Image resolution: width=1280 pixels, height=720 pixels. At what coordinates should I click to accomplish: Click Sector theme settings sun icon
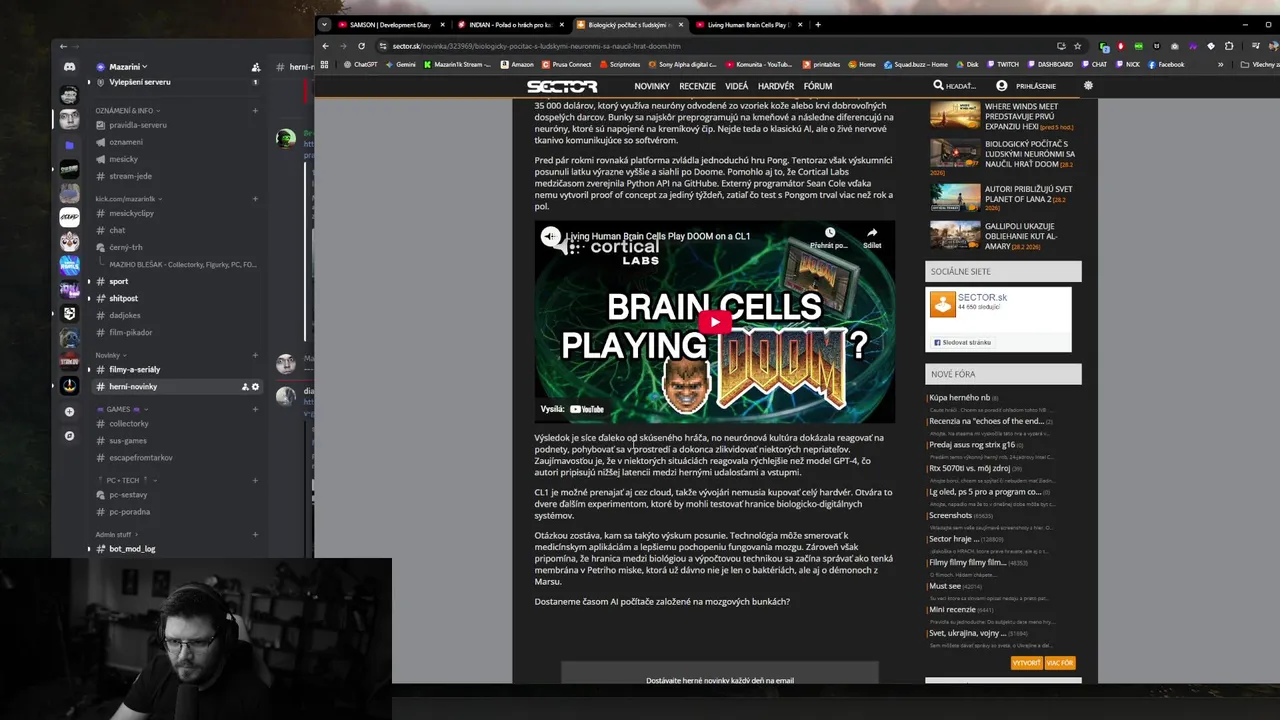1088,86
